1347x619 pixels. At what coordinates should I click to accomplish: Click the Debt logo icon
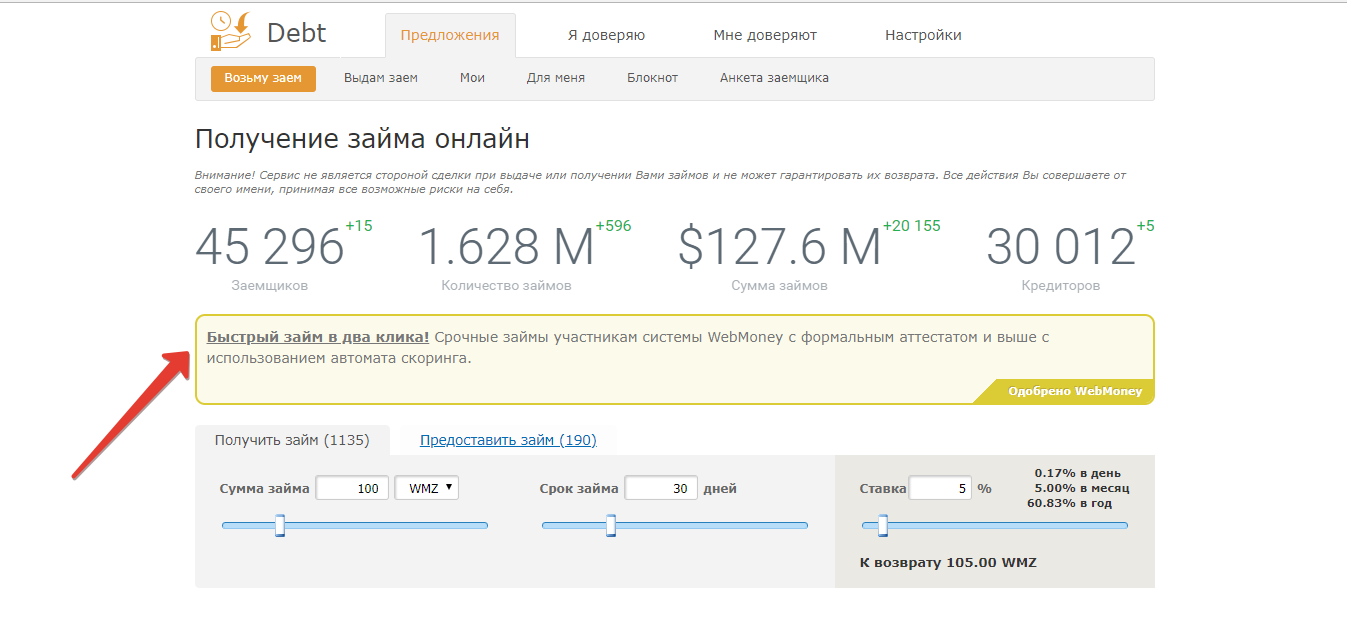(231, 32)
